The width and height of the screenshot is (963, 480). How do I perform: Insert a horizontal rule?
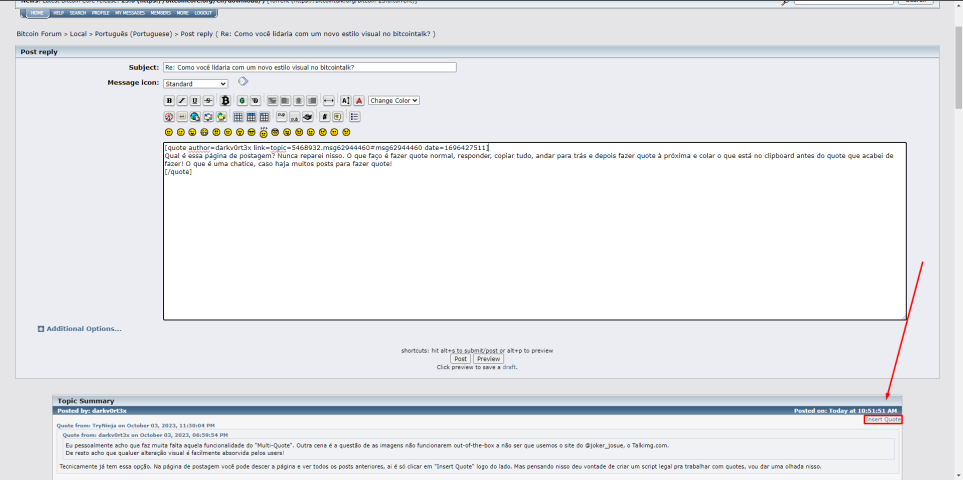329,101
